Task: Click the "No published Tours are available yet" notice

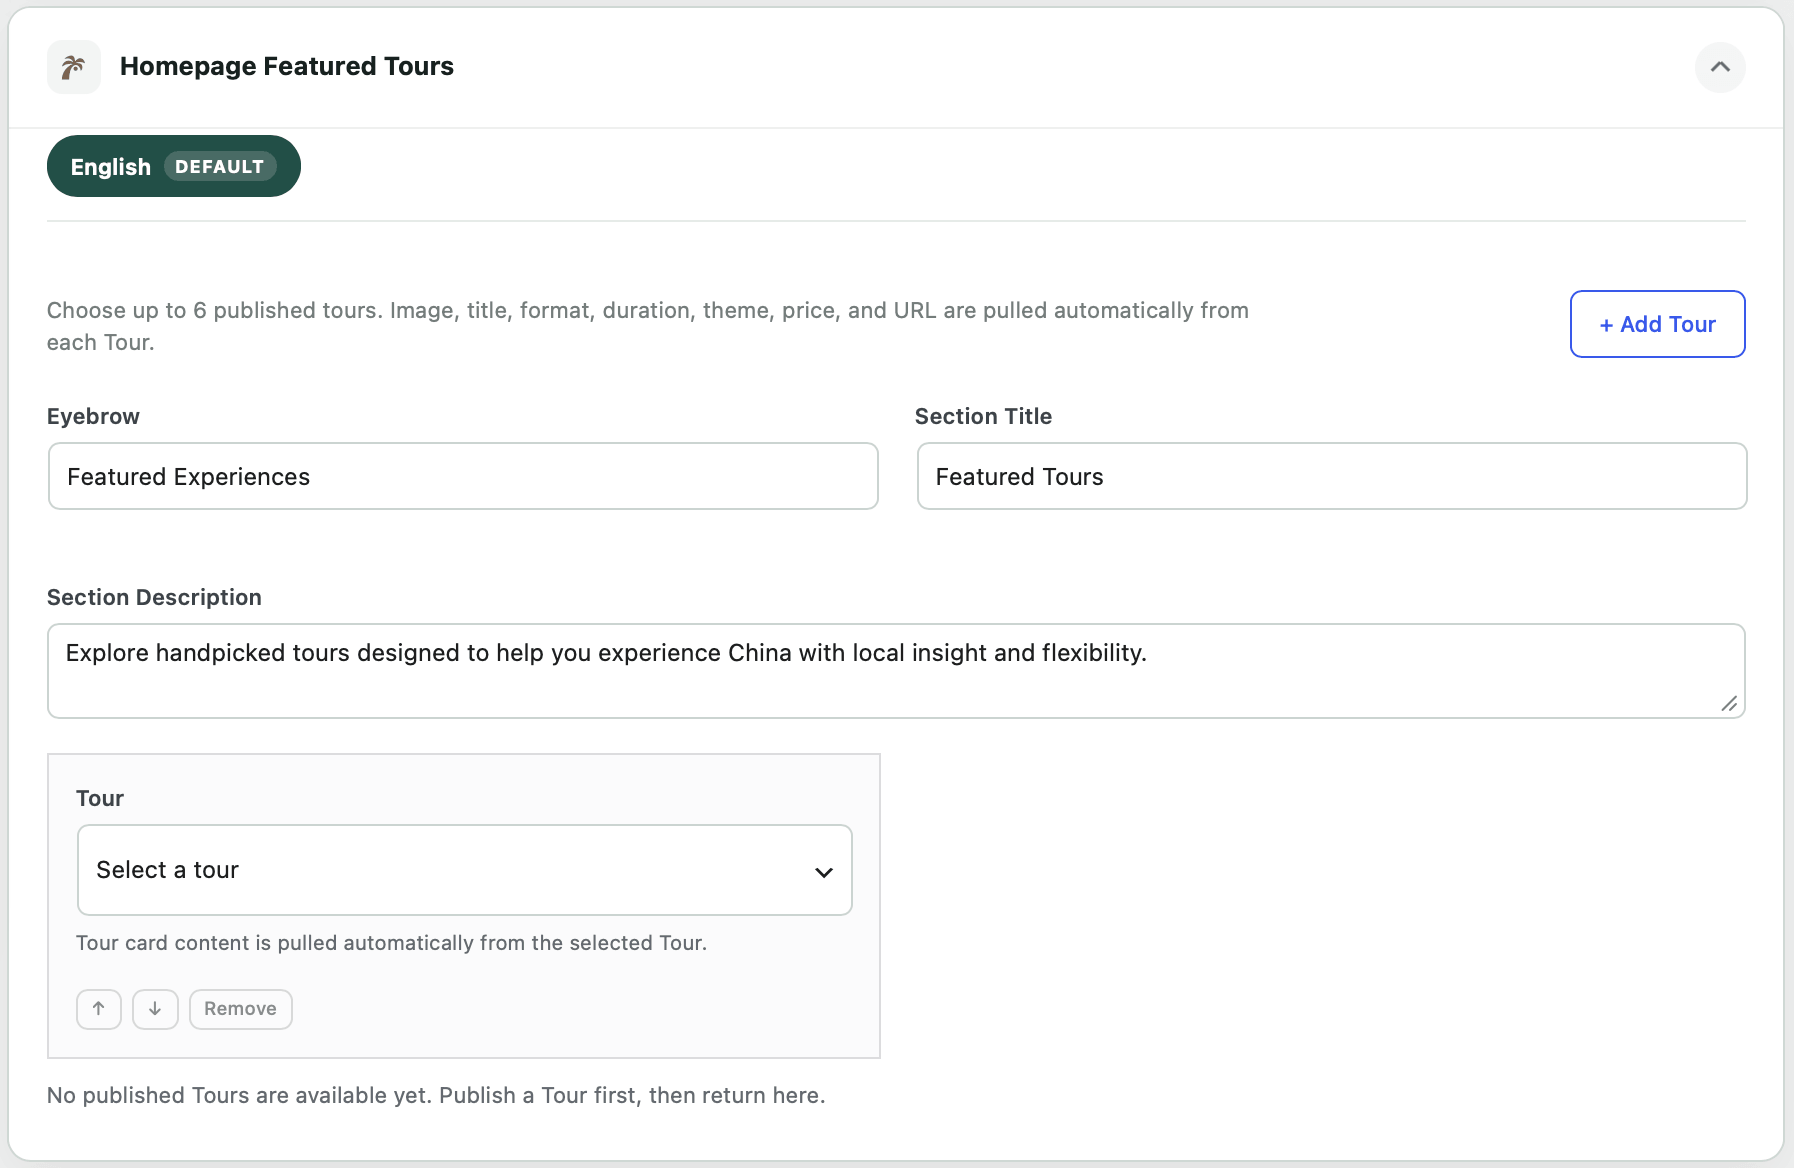Action: coord(436,1095)
